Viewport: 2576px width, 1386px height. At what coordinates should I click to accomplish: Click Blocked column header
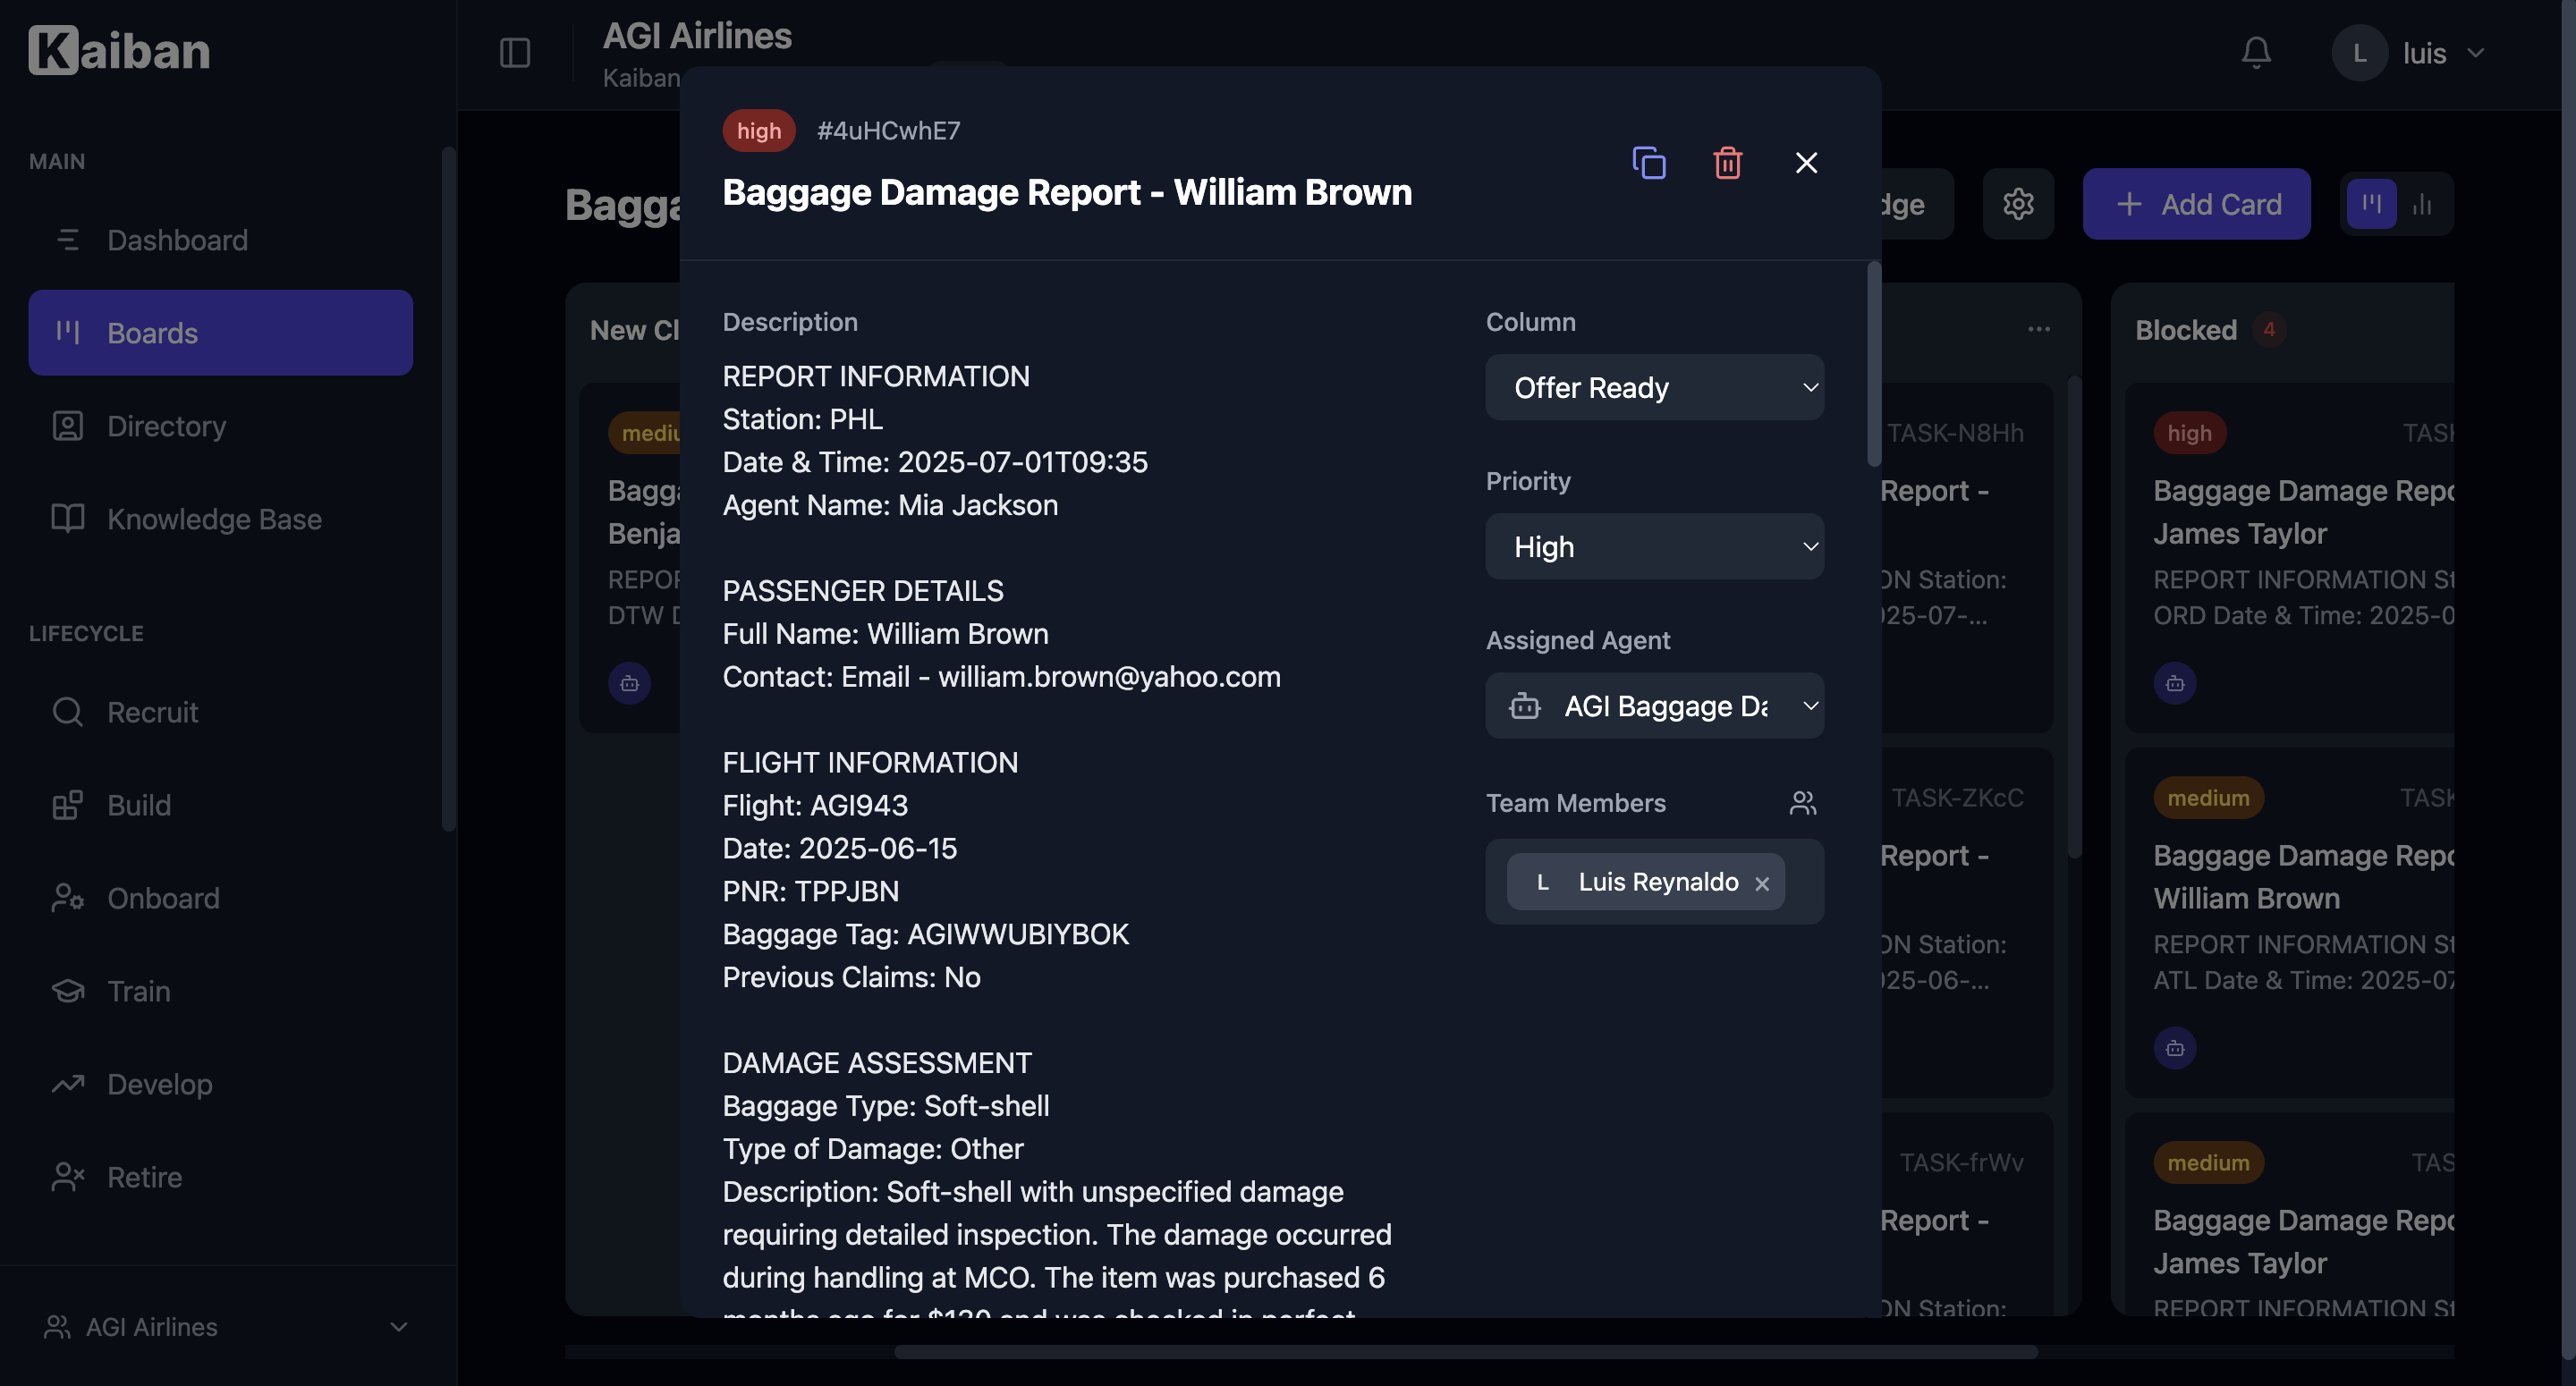coord(2185,330)
